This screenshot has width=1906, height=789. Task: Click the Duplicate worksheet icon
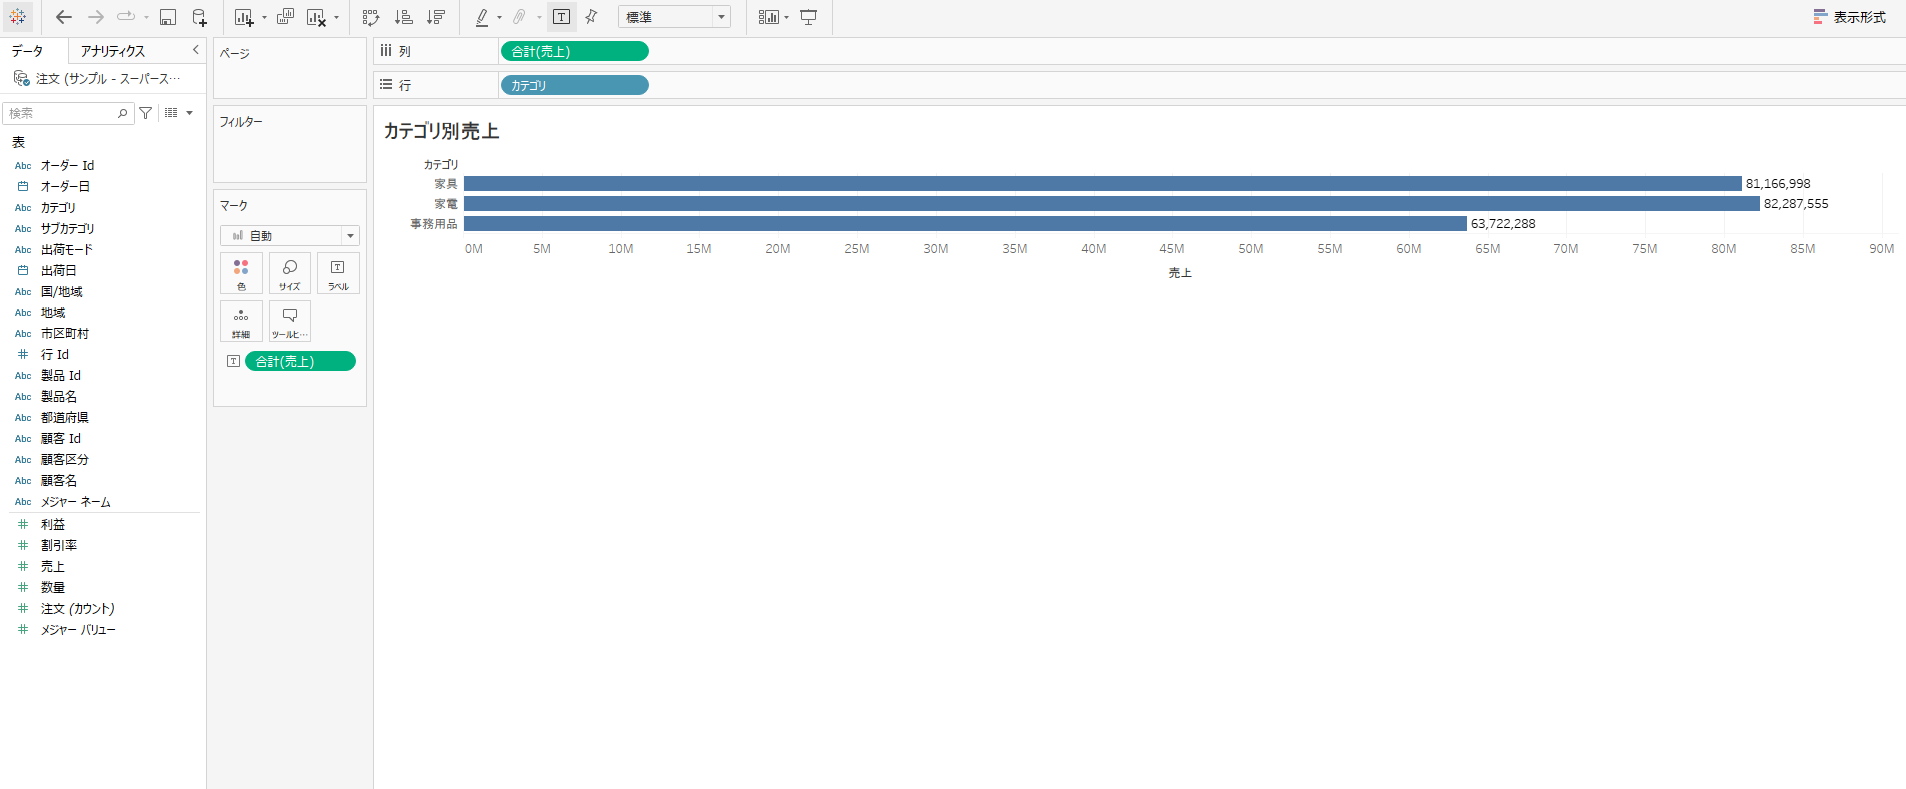point(285,17)
